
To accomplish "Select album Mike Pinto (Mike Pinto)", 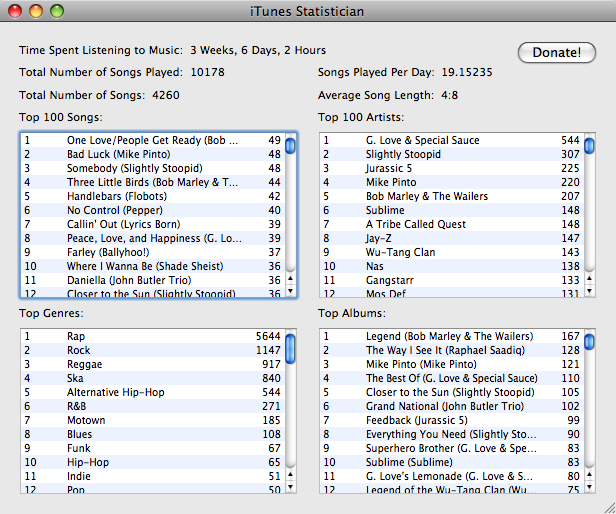I will click(x=452, y=364).
